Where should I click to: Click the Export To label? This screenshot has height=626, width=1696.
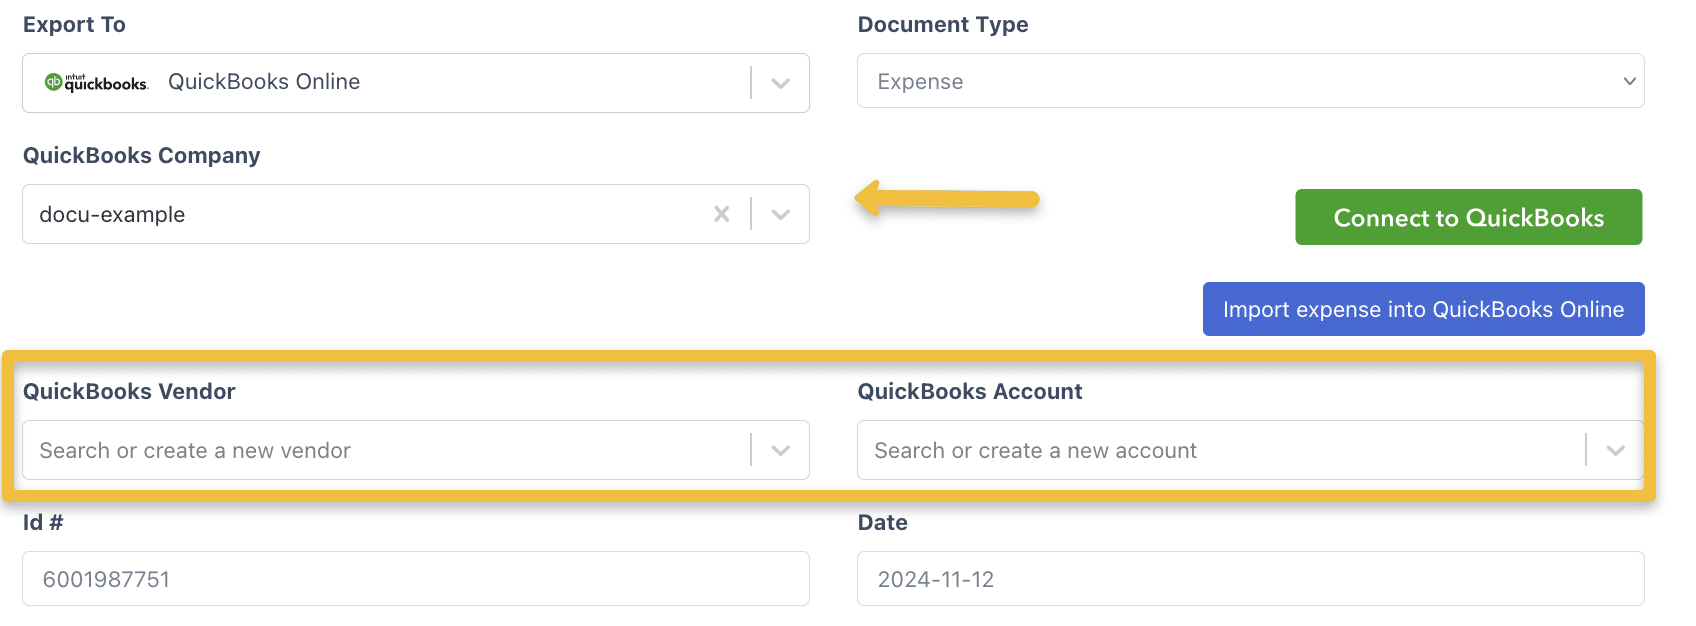click(74, 25)
